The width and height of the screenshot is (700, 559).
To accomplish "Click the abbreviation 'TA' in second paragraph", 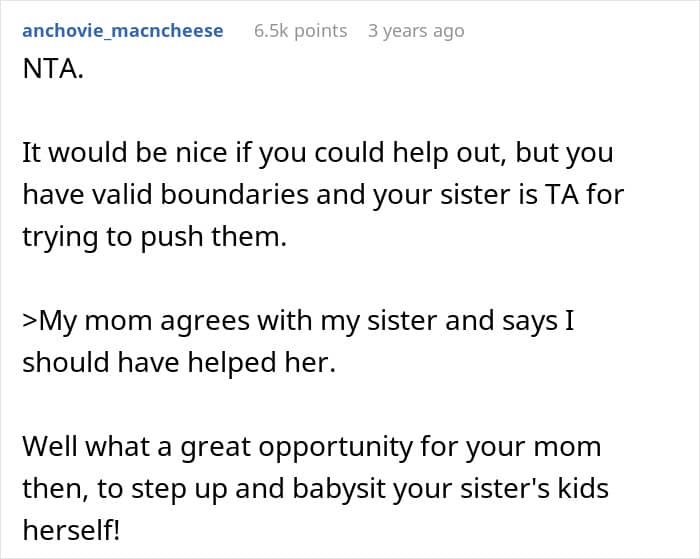I will (x=562, y=195).
